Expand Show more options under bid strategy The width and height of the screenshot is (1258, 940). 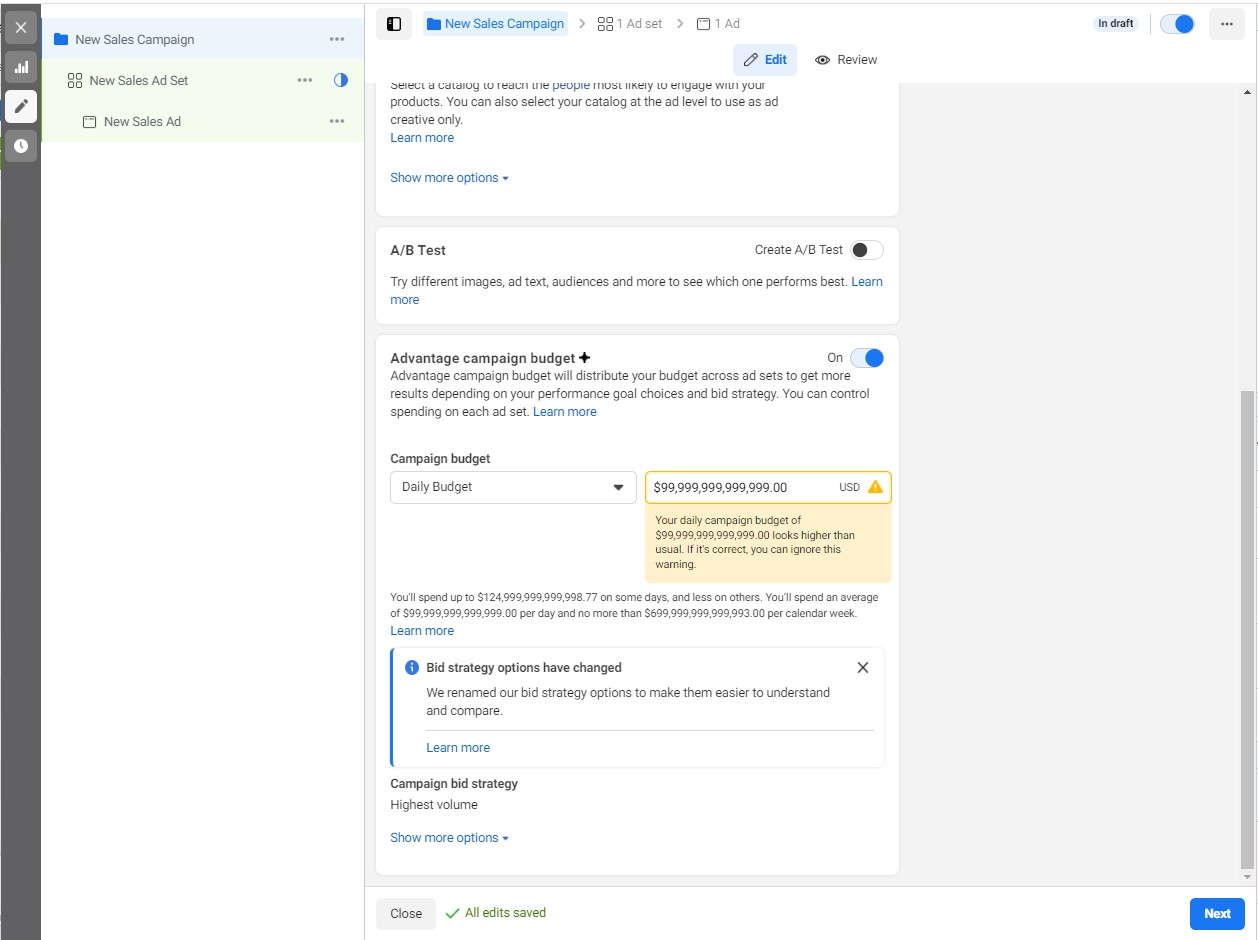(x=449, y=838)
